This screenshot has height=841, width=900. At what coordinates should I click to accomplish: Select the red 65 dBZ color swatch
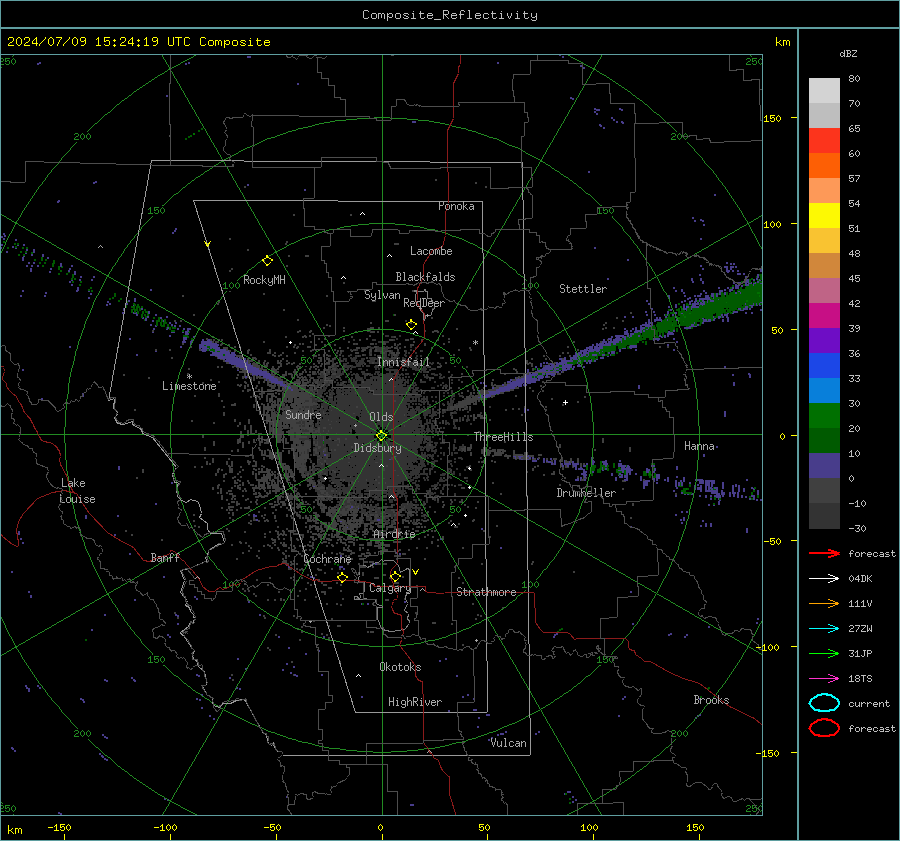click(824, 141)
